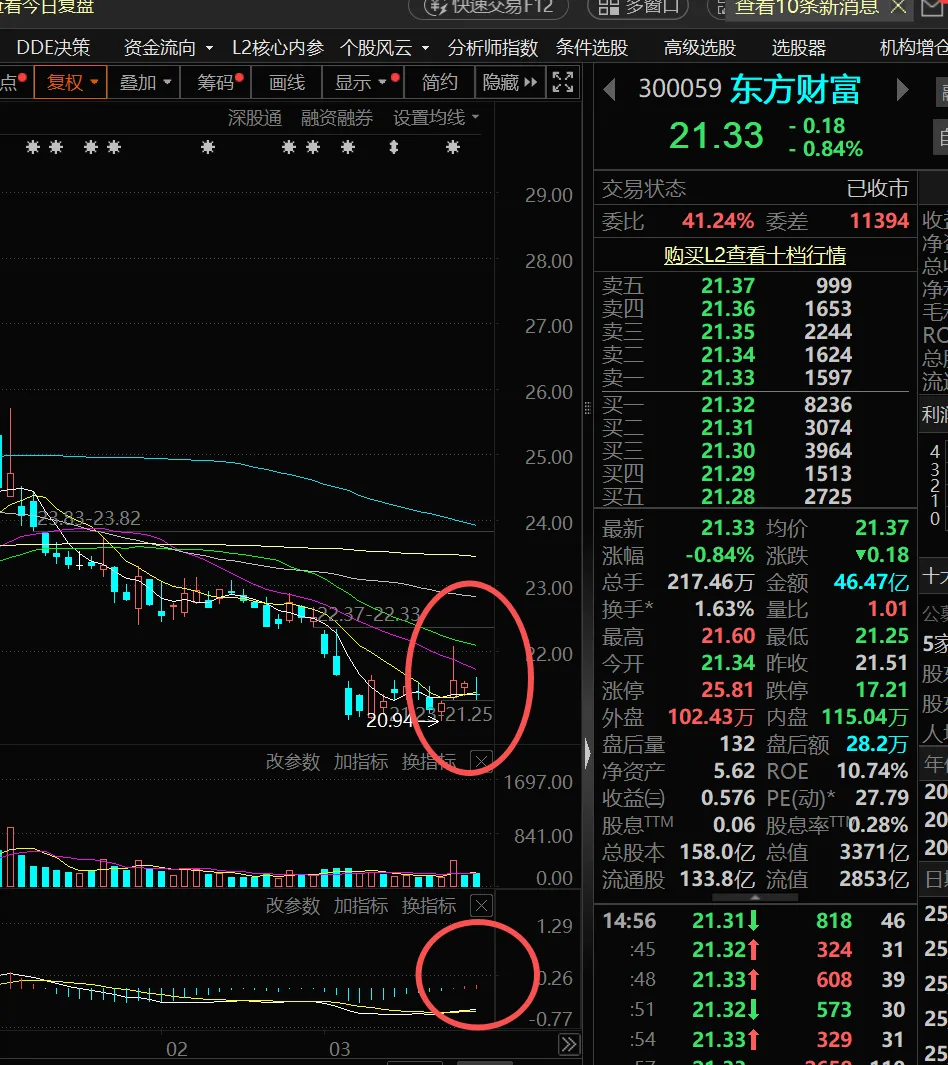Click the up-down arrow event marker above chart
Image resolution: width=948 pixels, height=1065 pixels.
pos(394,147)
